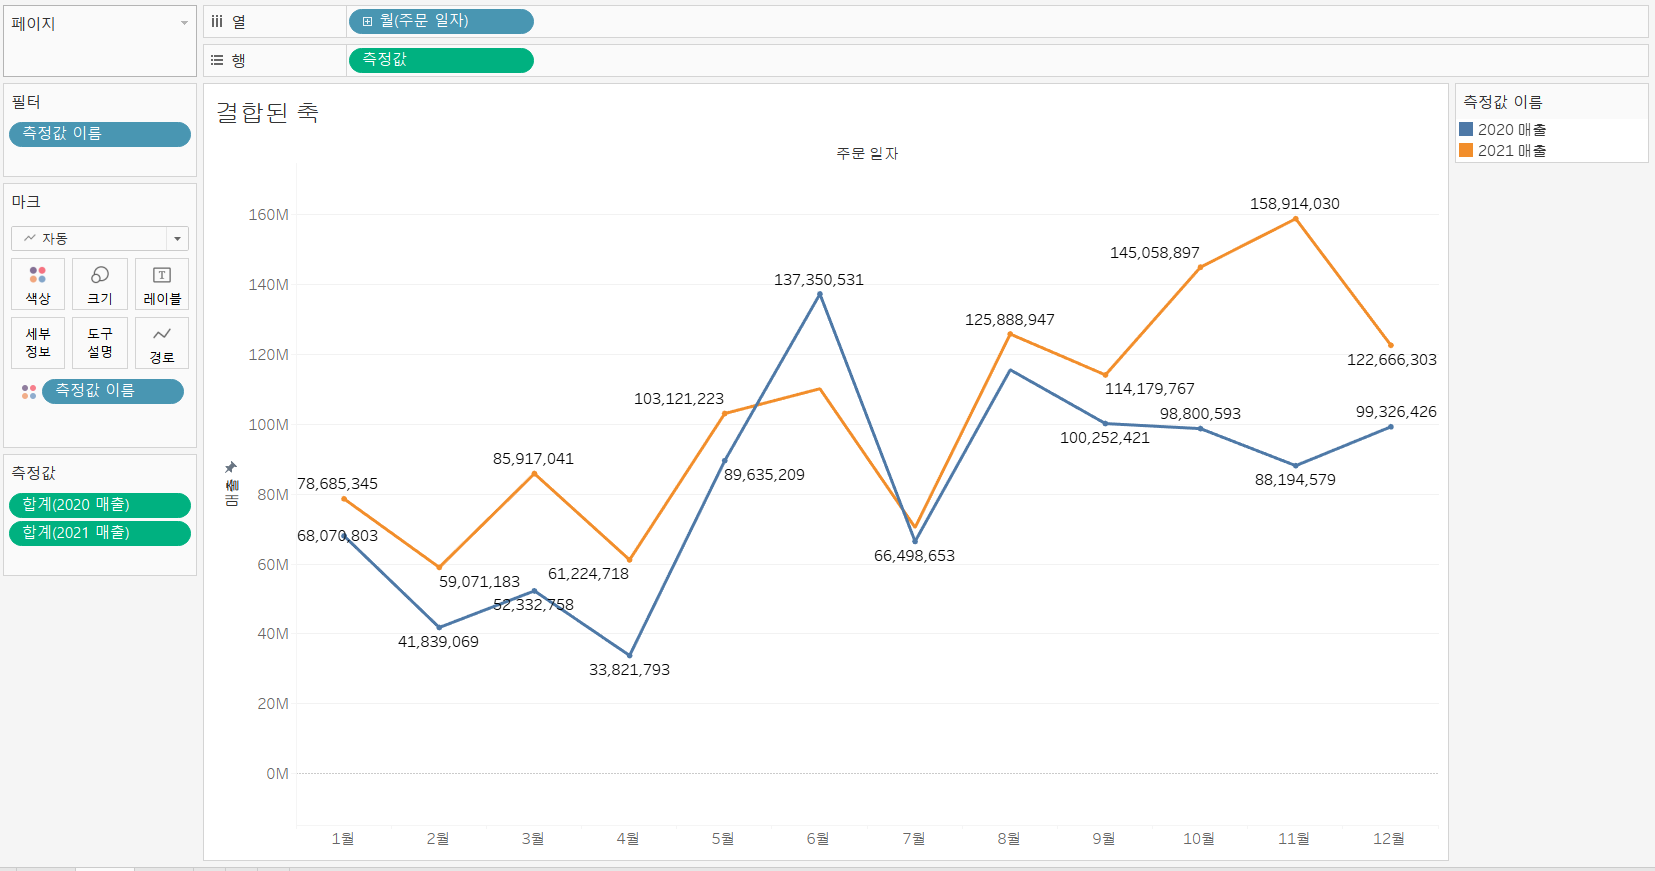Click the columns shelf 열 icon
This screenshot has height=871, width=1655.
pos(217,21)
